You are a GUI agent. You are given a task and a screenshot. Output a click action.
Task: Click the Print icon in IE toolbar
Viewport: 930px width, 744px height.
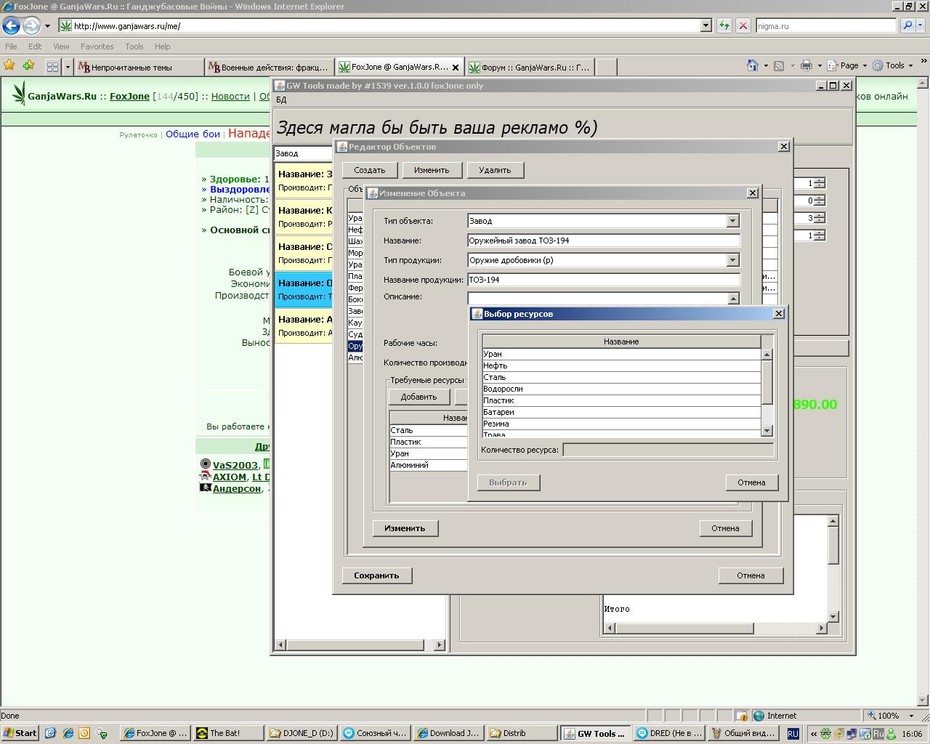806,65
